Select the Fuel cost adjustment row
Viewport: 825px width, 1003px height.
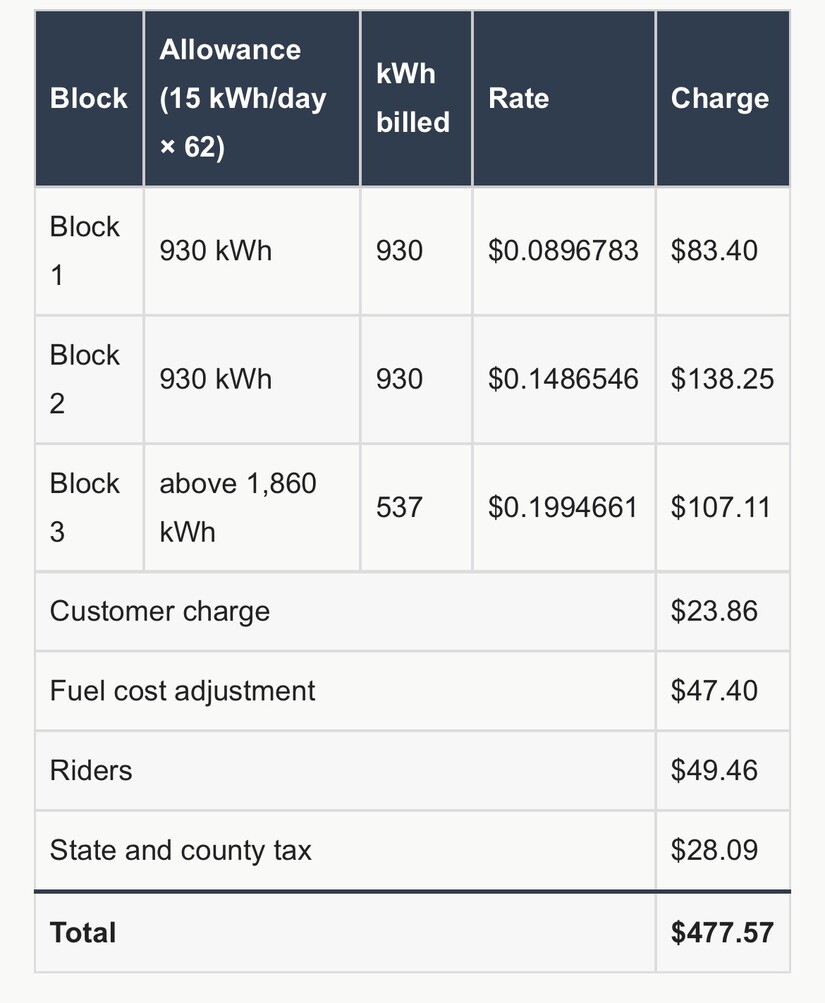pyautogui.click(x=412, y=691)
